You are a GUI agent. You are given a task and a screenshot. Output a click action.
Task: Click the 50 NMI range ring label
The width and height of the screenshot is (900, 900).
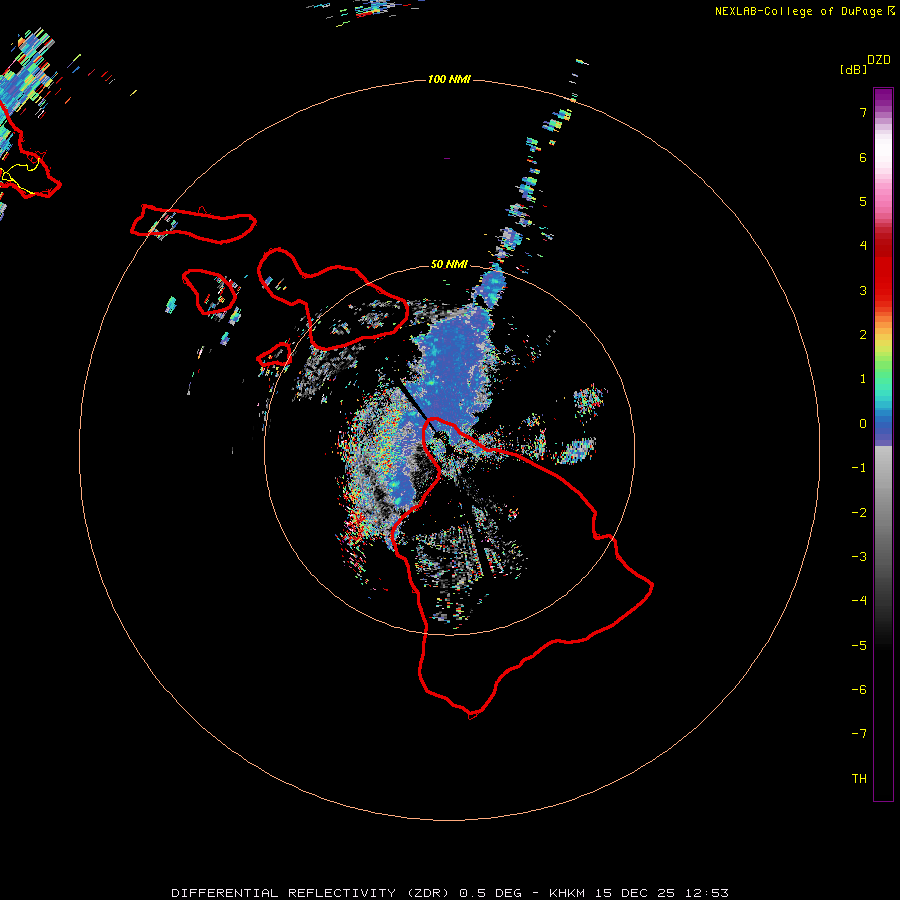[449, 264]
